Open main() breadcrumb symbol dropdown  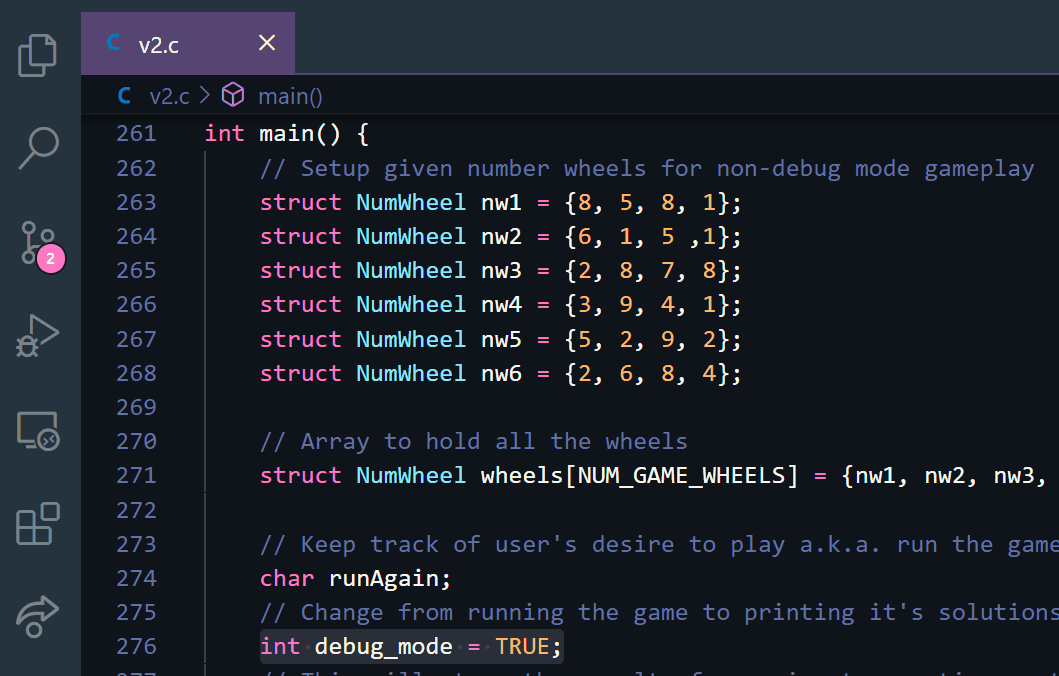(290, 96)
